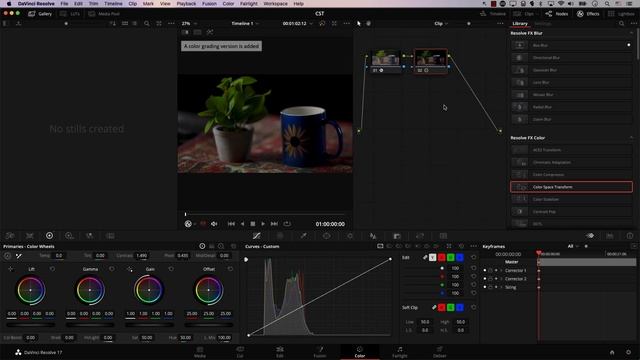Toggle blue Soft Clip channel
Screen dimensions: 640x360
point(460,307)
